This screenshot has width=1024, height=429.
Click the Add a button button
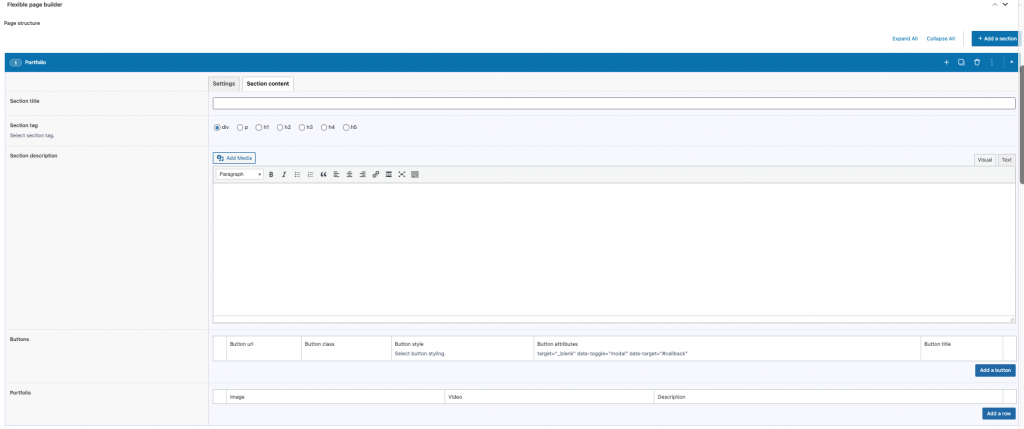(x=995, y=371)
